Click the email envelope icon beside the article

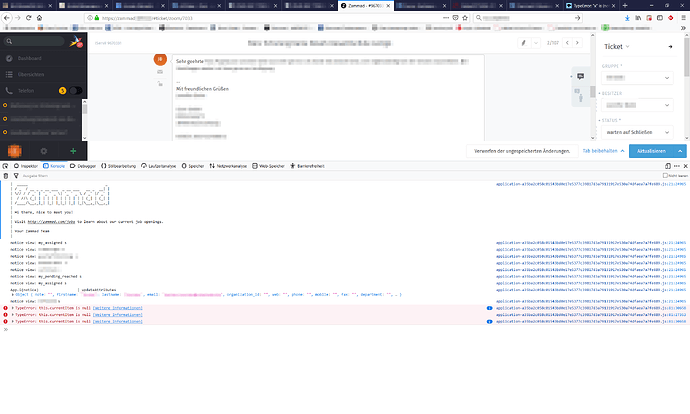[x=160, y=72]
